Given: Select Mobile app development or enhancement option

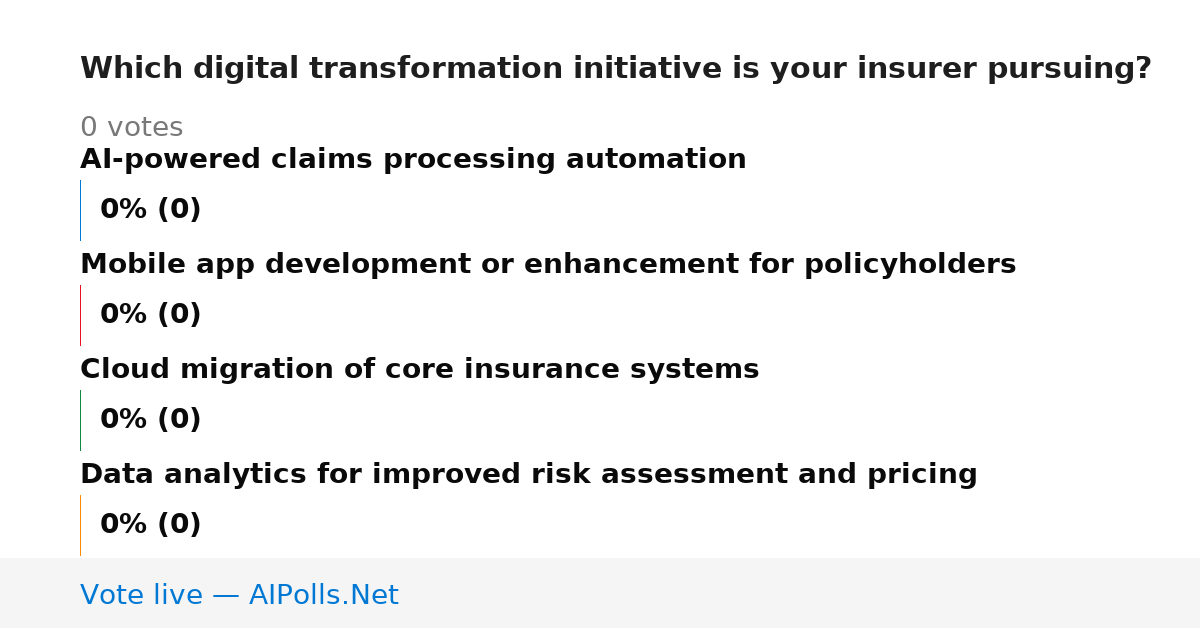Looking at the screenshot, I should click(x=548, y=265).
